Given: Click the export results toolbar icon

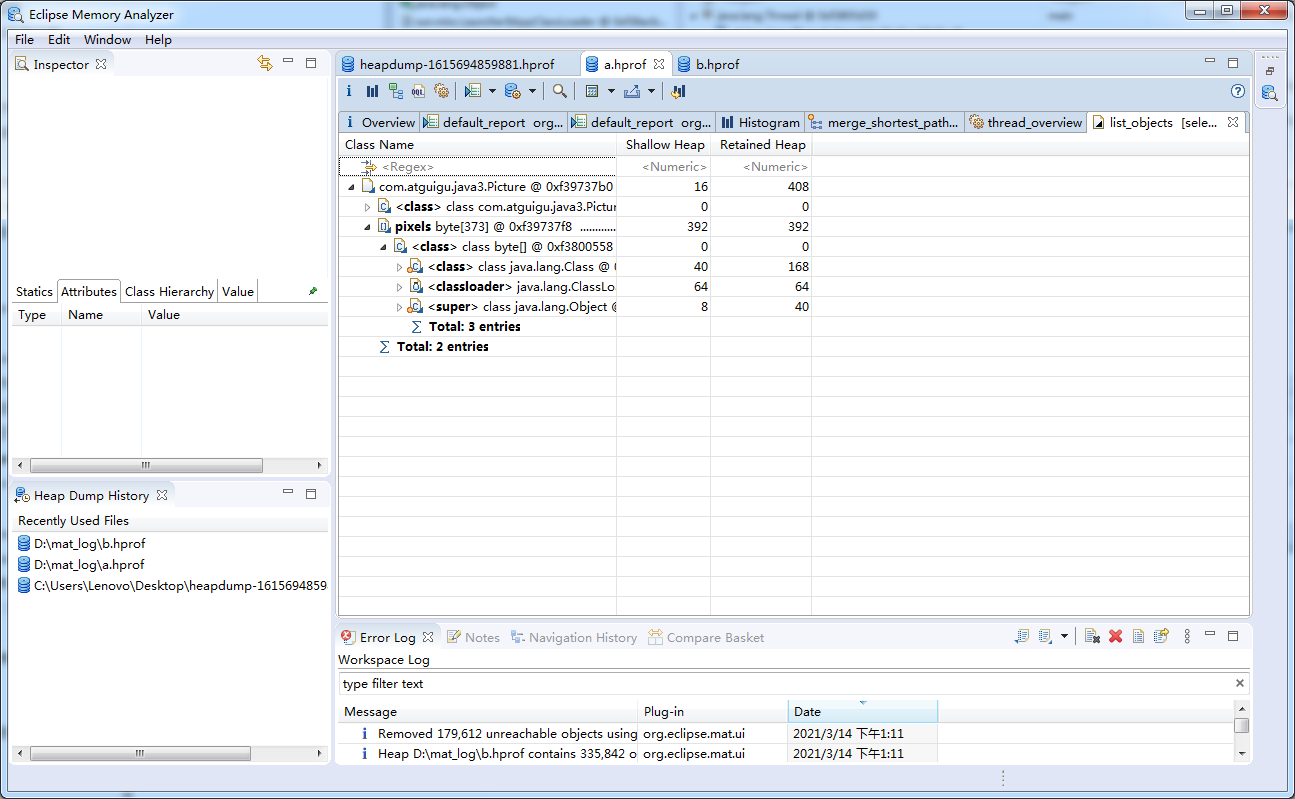Looking at the screenshot, I should (x=632, y=91).
